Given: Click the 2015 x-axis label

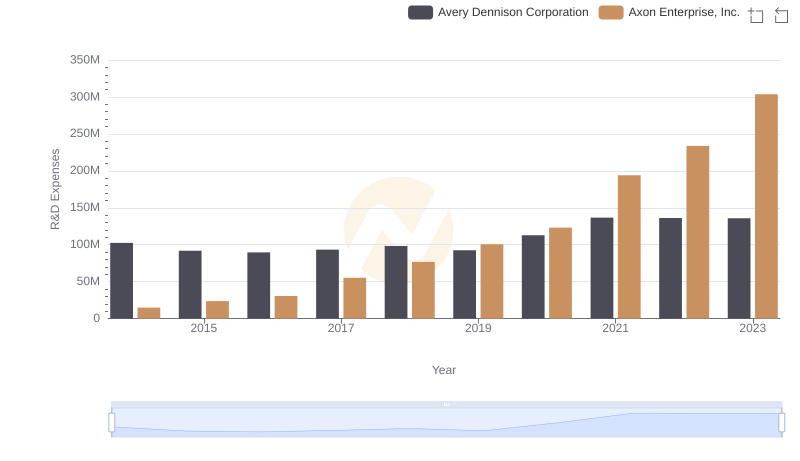Looking at the screenshot, I should pos(204,328).
